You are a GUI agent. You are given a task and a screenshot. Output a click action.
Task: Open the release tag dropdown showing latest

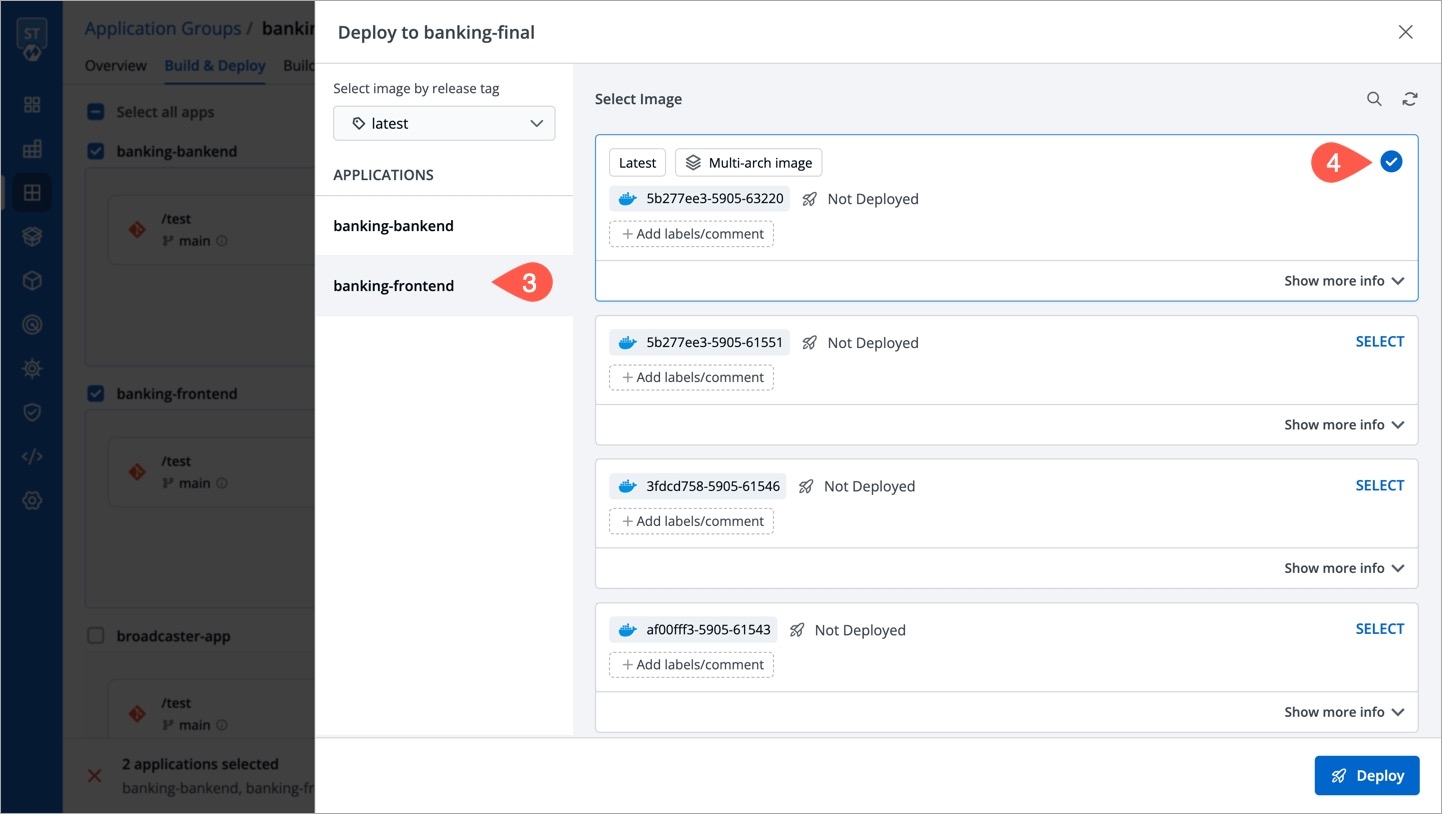(x=444, y=124)
